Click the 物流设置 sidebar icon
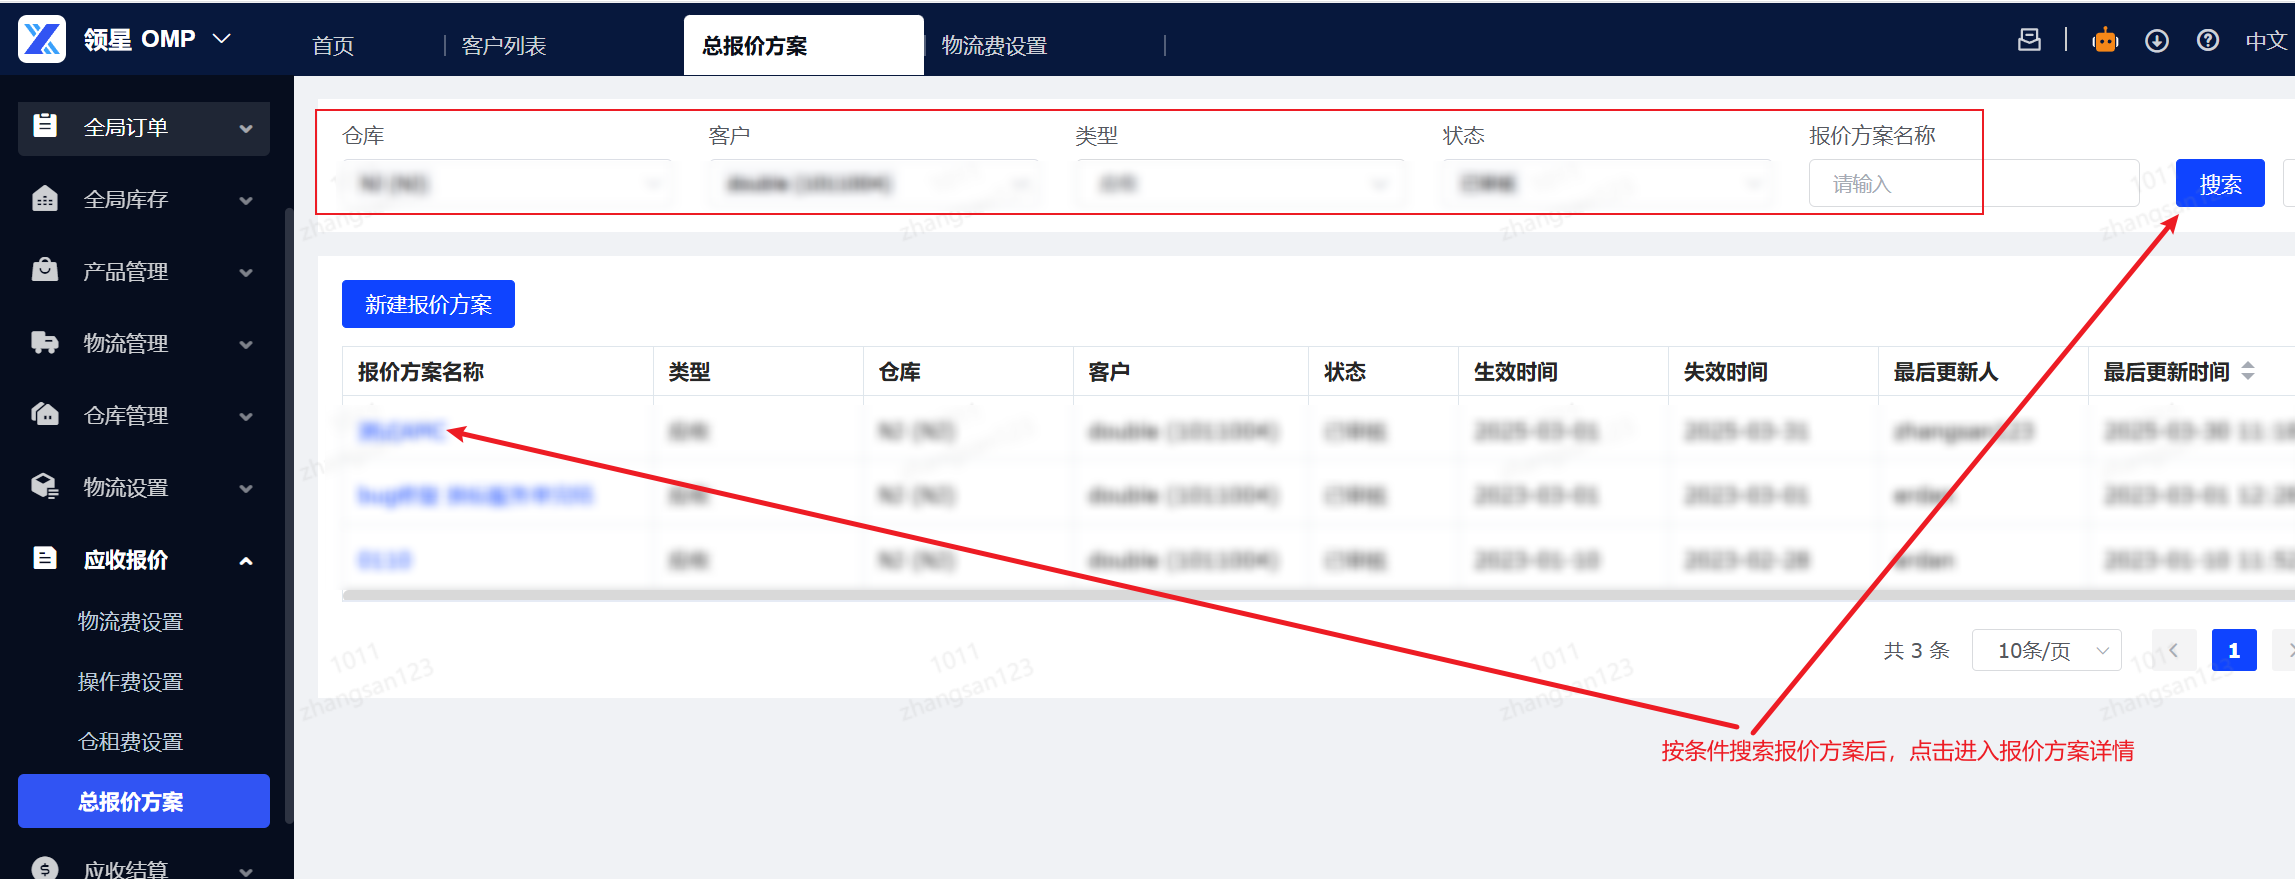Viewport: 2295px width, 879px height. [x=45, y=486]
